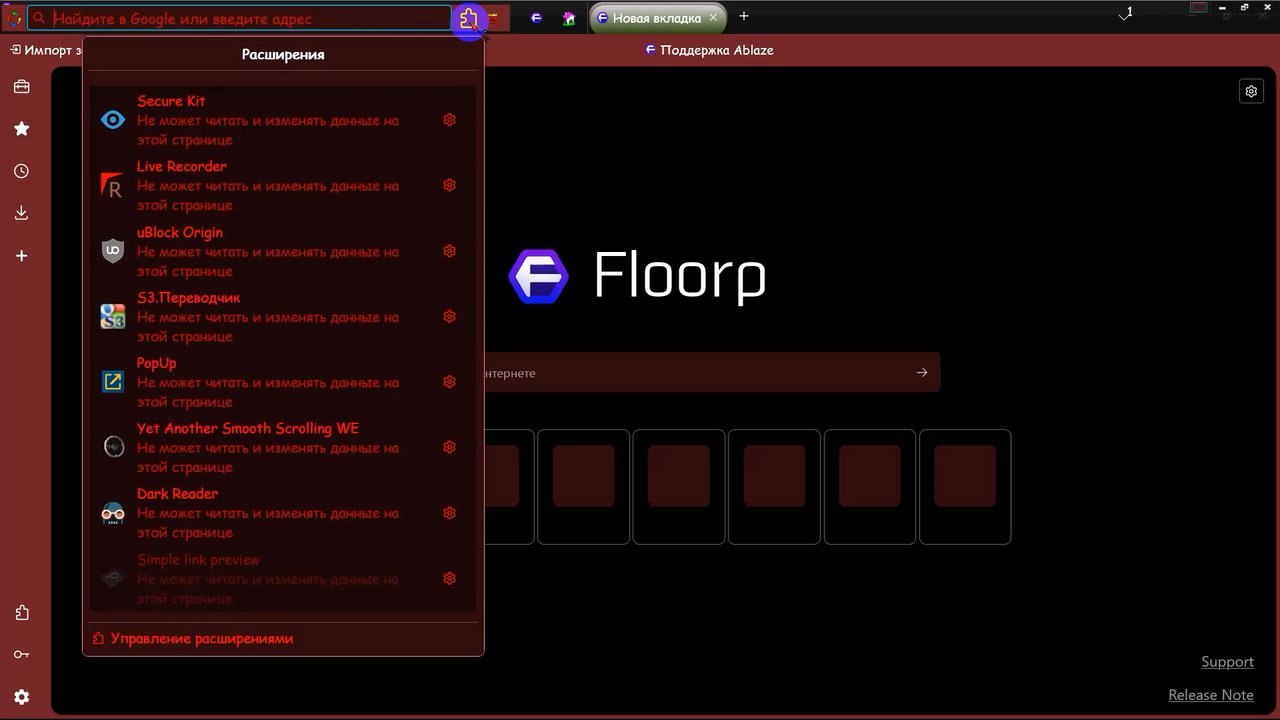The image size is (1280, 720).
Task: Open Passwords key icon in sidebar
Action: point(21,655)
